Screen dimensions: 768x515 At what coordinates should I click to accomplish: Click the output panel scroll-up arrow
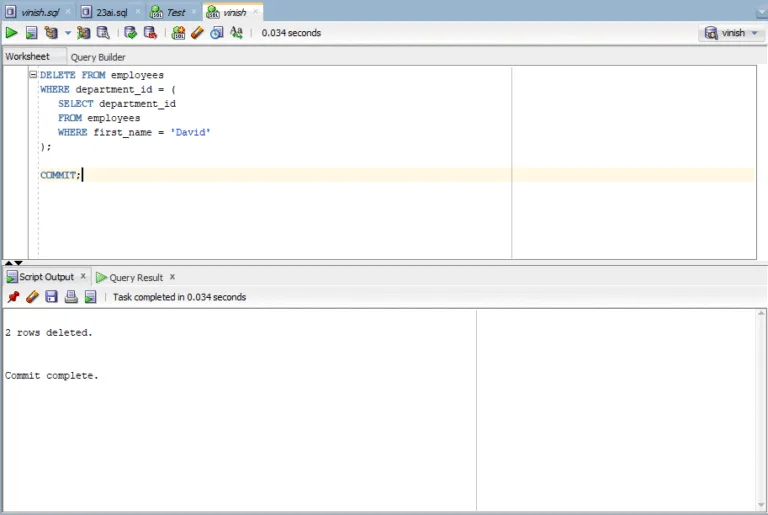click(761, 313)
